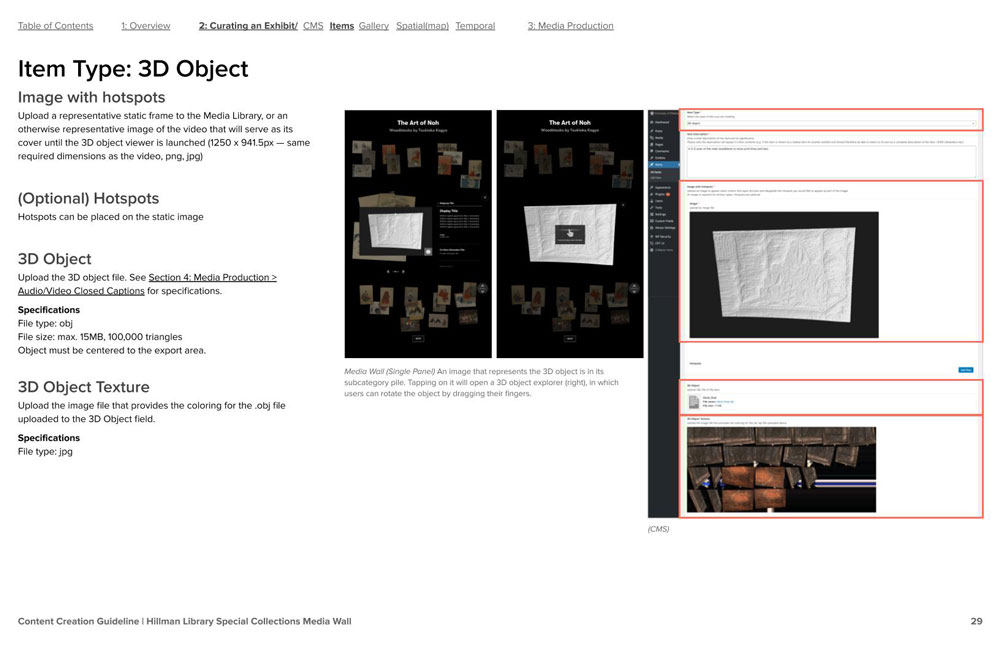
Task: Go to 3: Media Production link
Action: (x=571, y=26)
